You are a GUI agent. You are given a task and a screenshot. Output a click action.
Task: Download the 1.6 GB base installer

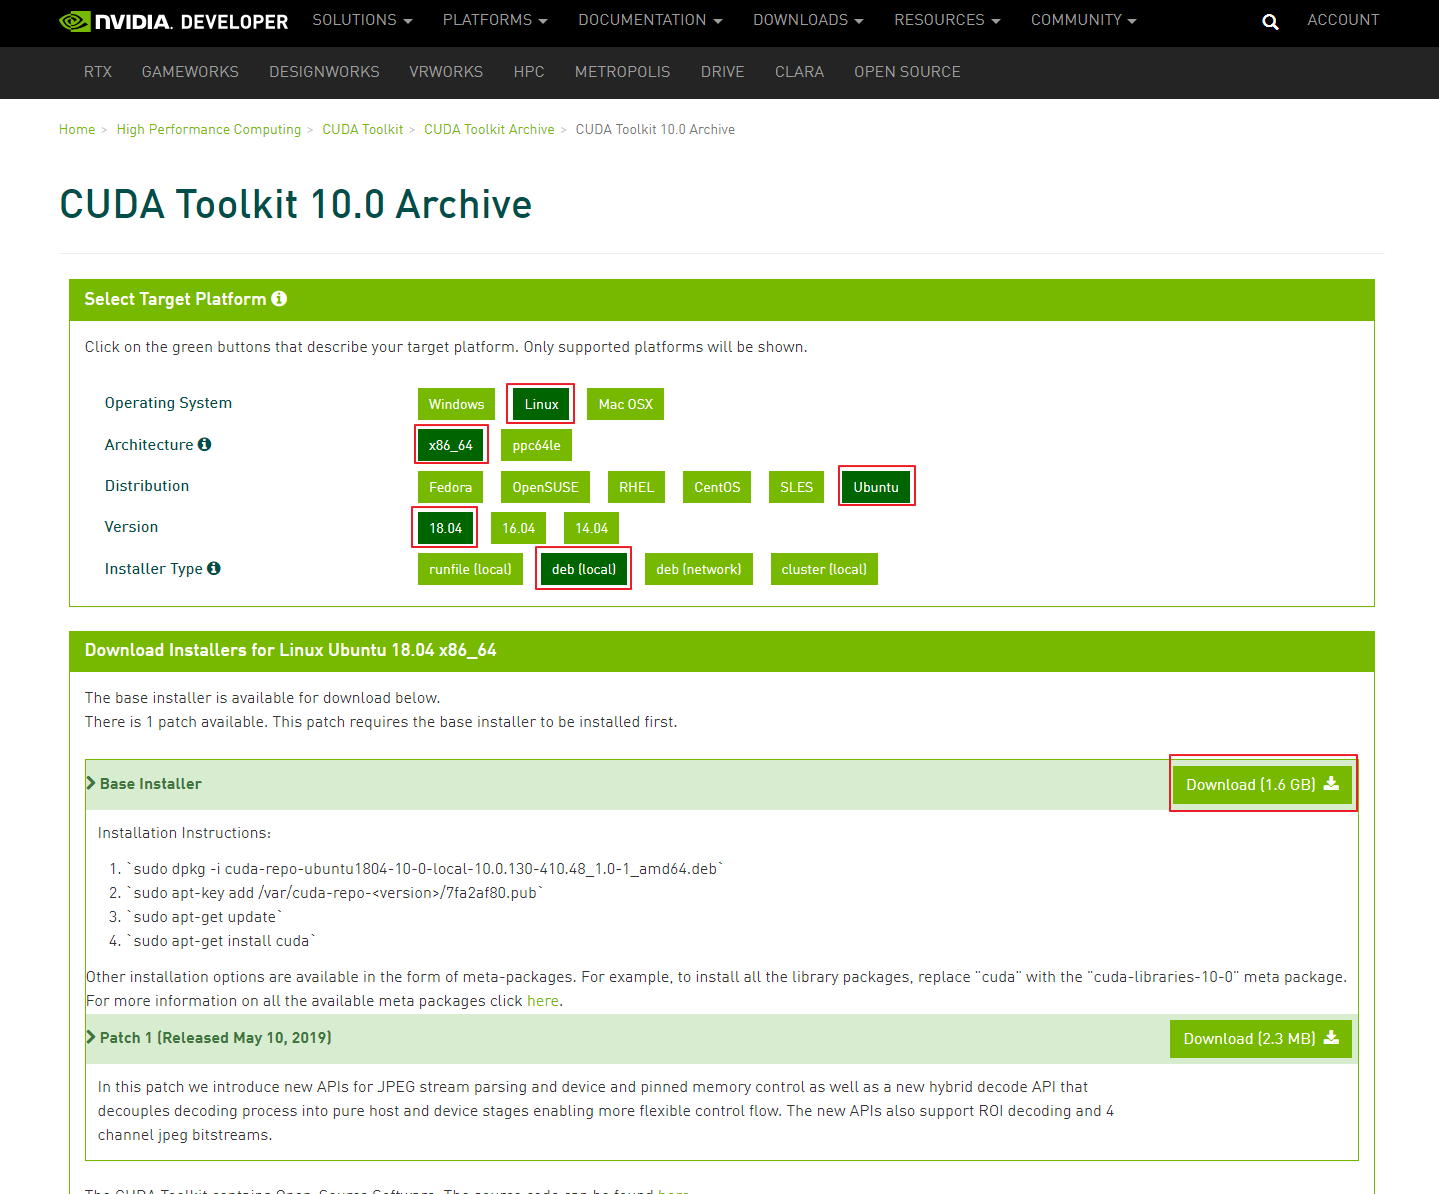[1262, 785]
